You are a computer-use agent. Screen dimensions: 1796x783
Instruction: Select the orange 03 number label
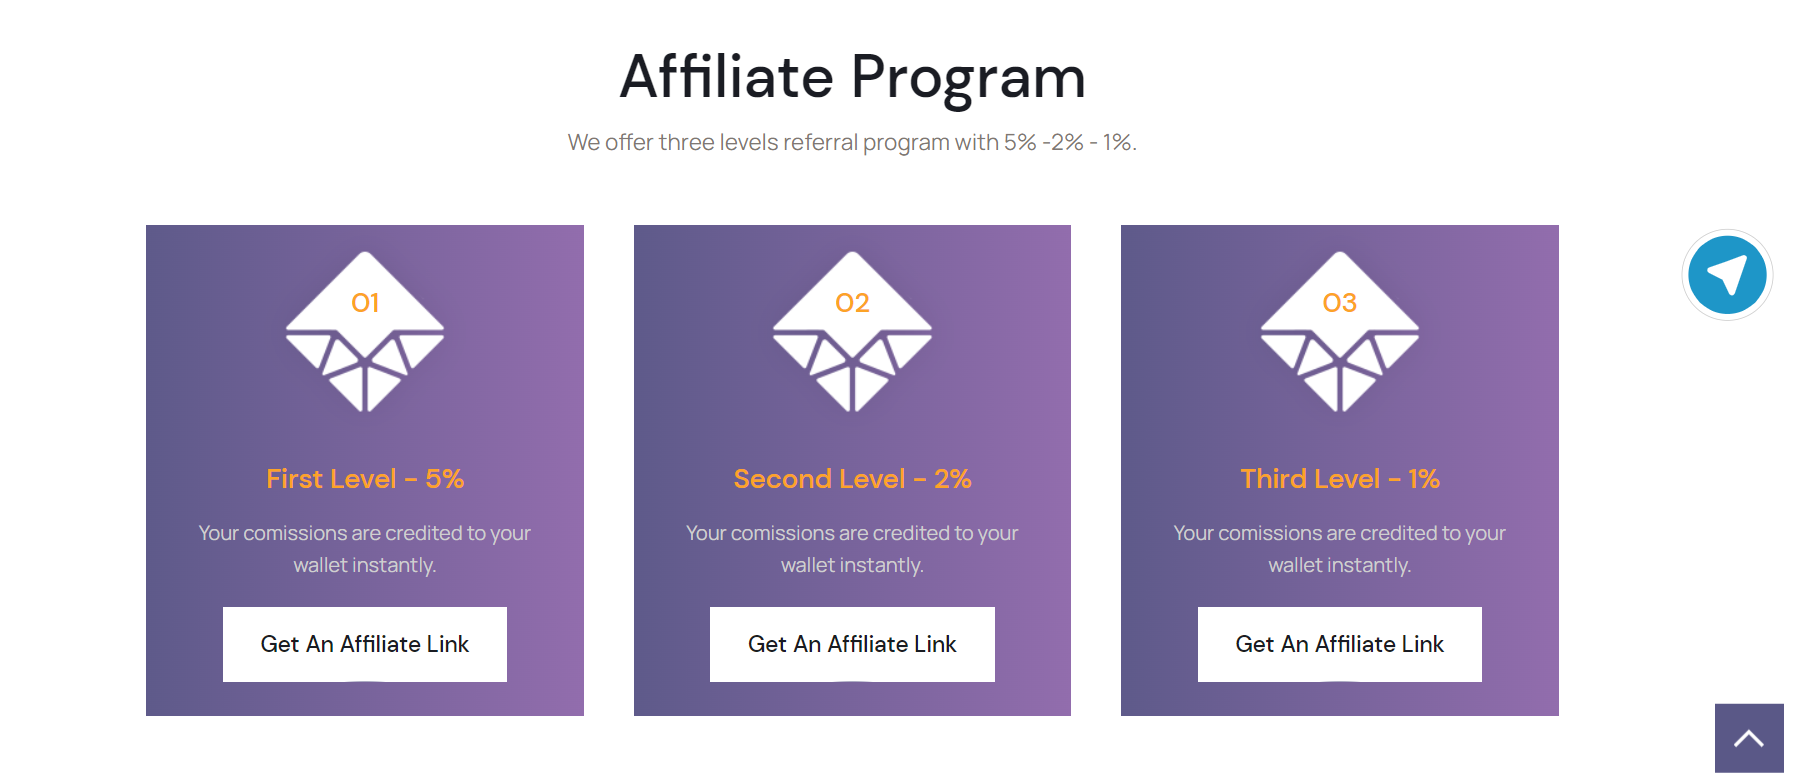[x=1340, y=303]
